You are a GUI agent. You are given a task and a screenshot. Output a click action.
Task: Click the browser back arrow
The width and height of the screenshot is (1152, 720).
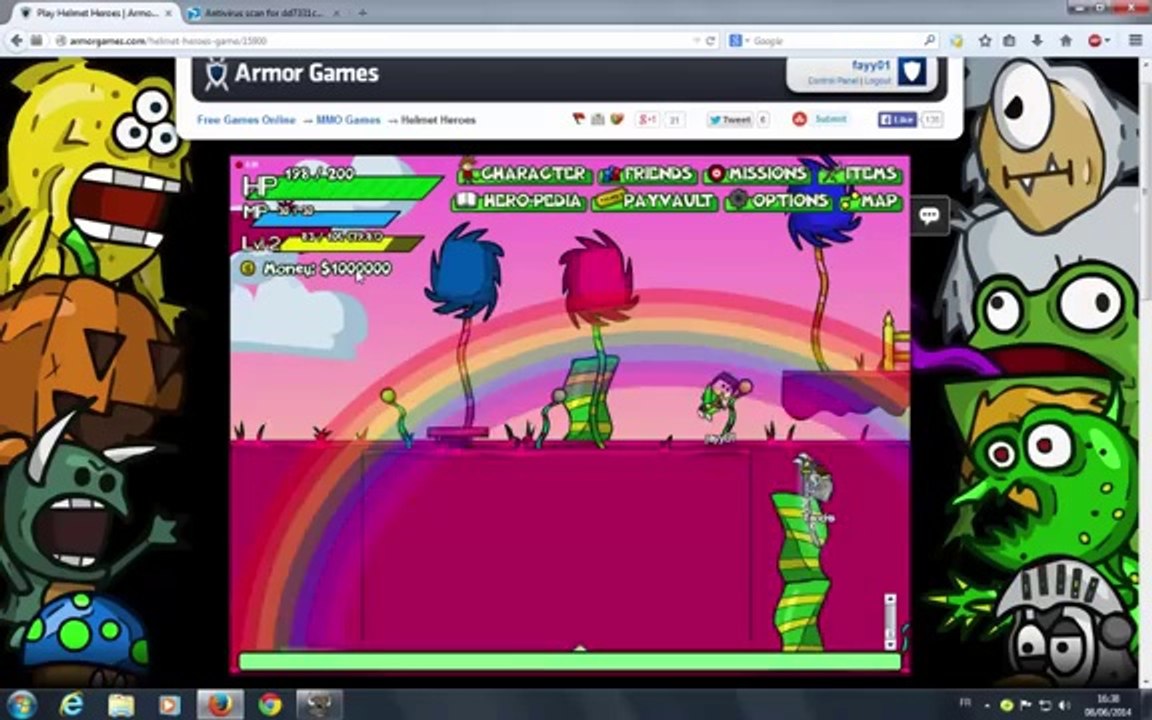pyautogui.click(x=16, y=40)
